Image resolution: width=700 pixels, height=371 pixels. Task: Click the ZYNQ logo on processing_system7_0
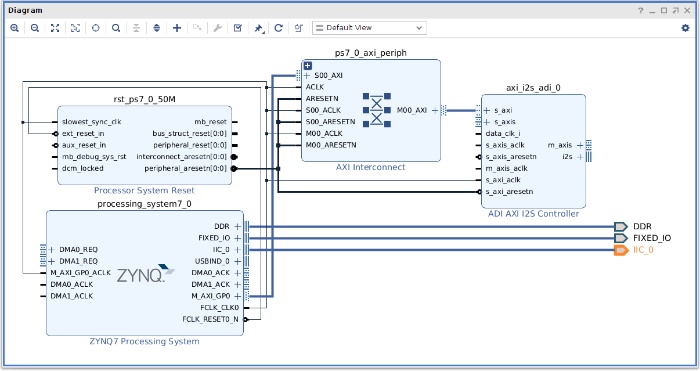(146, 273)
